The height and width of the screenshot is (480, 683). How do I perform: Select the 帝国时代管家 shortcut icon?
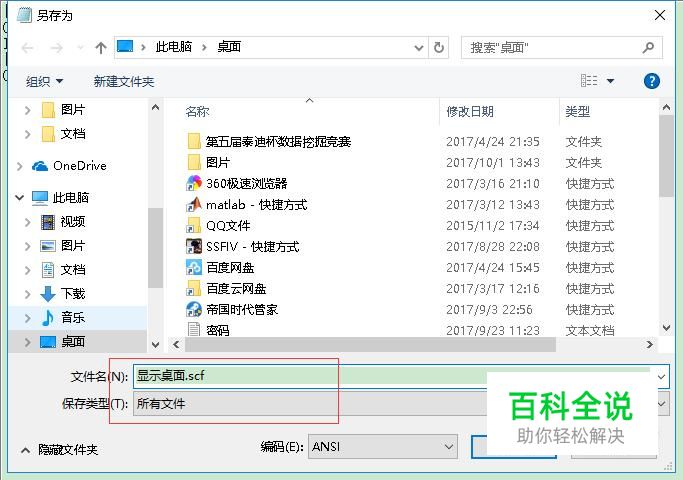click(194, 309)
